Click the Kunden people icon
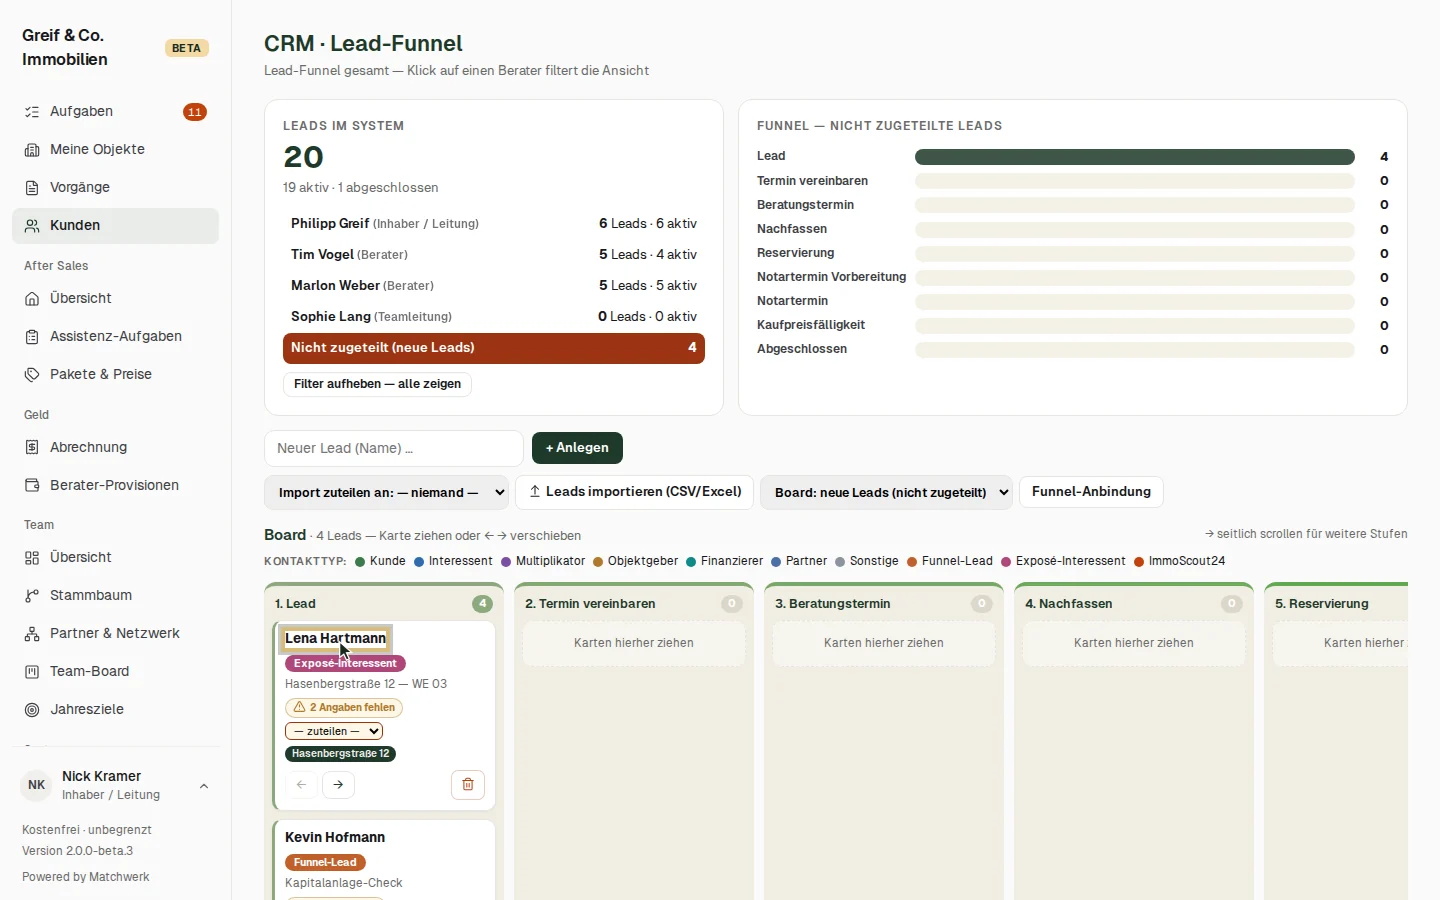 (32, 226)
